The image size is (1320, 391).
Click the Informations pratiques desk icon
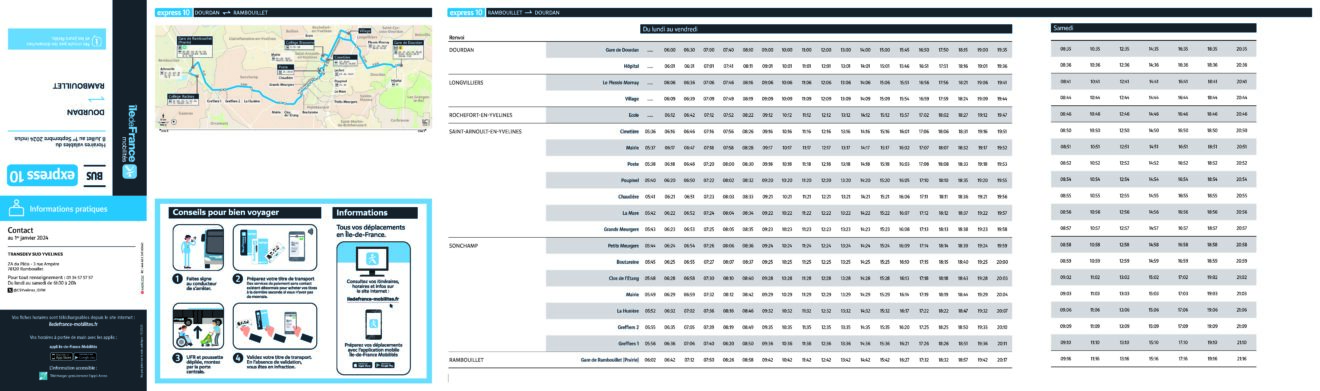(15, 209)
